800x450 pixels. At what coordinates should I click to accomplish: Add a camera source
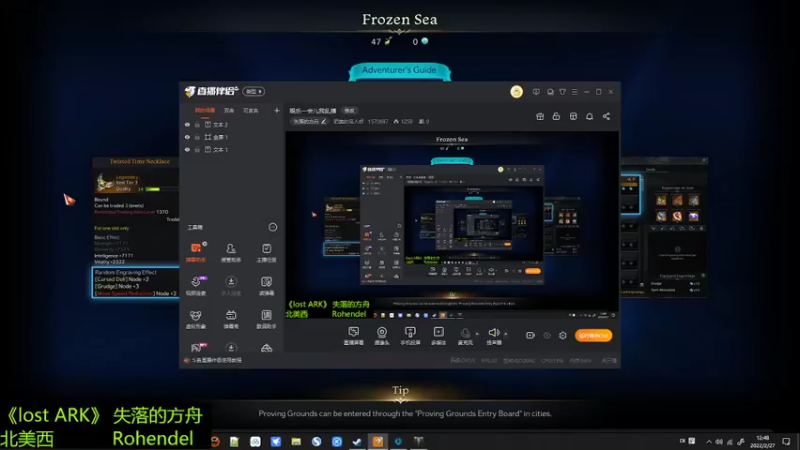click(382, 336)
